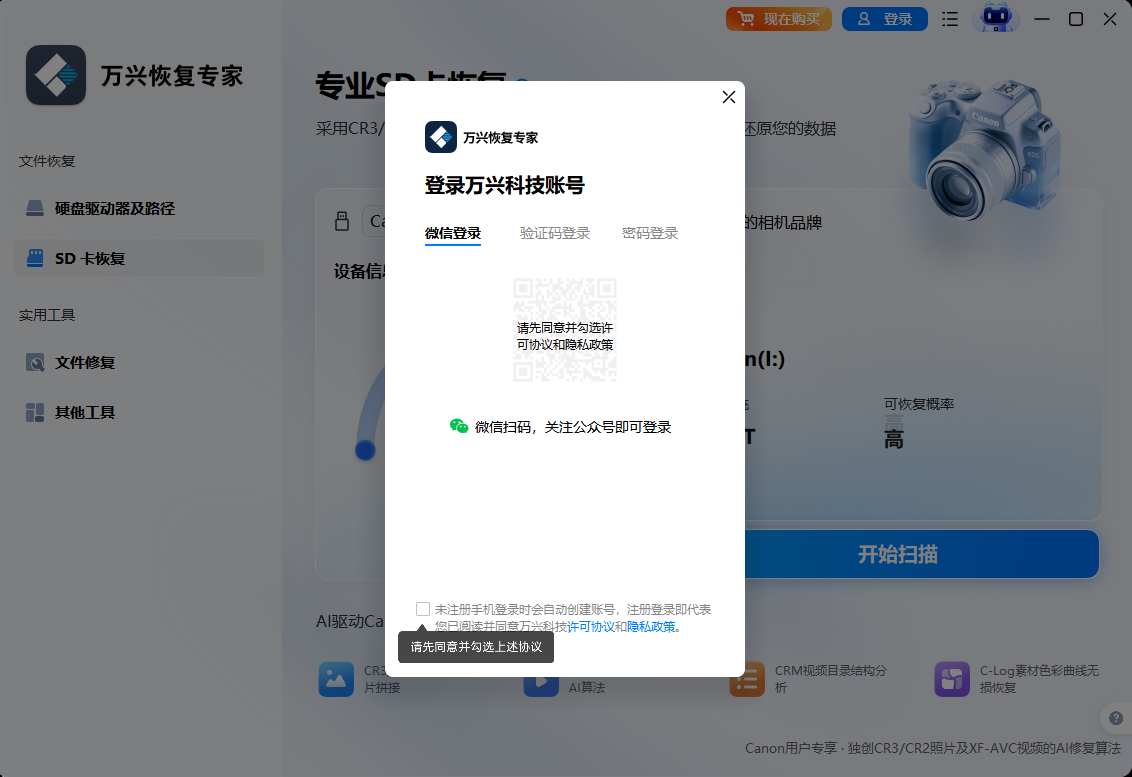Select the 硬盘驱动器及路径 recovery icon
The height and width of the screenshot is (777, 1132).
click(x=33, y=208)
